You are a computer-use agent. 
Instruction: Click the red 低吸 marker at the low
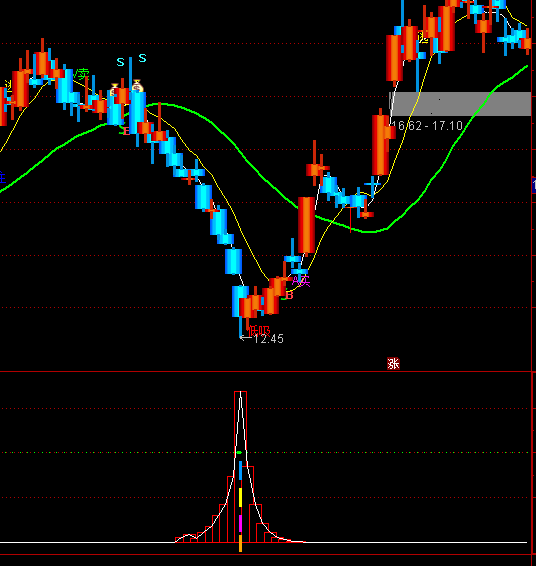[259, 331]
